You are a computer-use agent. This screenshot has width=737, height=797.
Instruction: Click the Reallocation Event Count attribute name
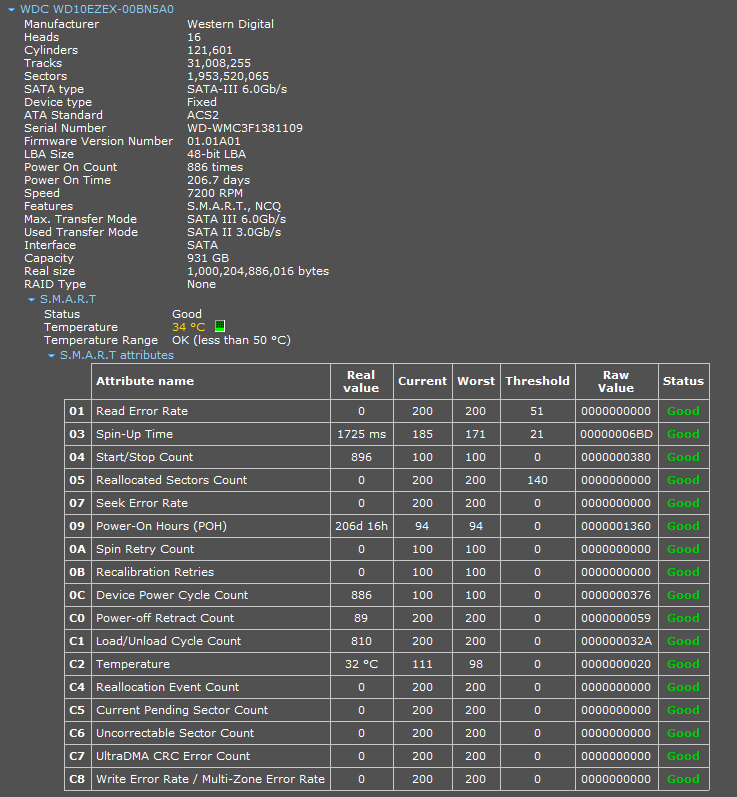[167, 687]
